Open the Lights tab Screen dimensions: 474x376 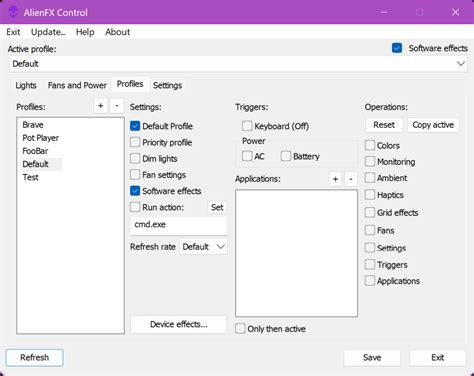coord(26,85)
